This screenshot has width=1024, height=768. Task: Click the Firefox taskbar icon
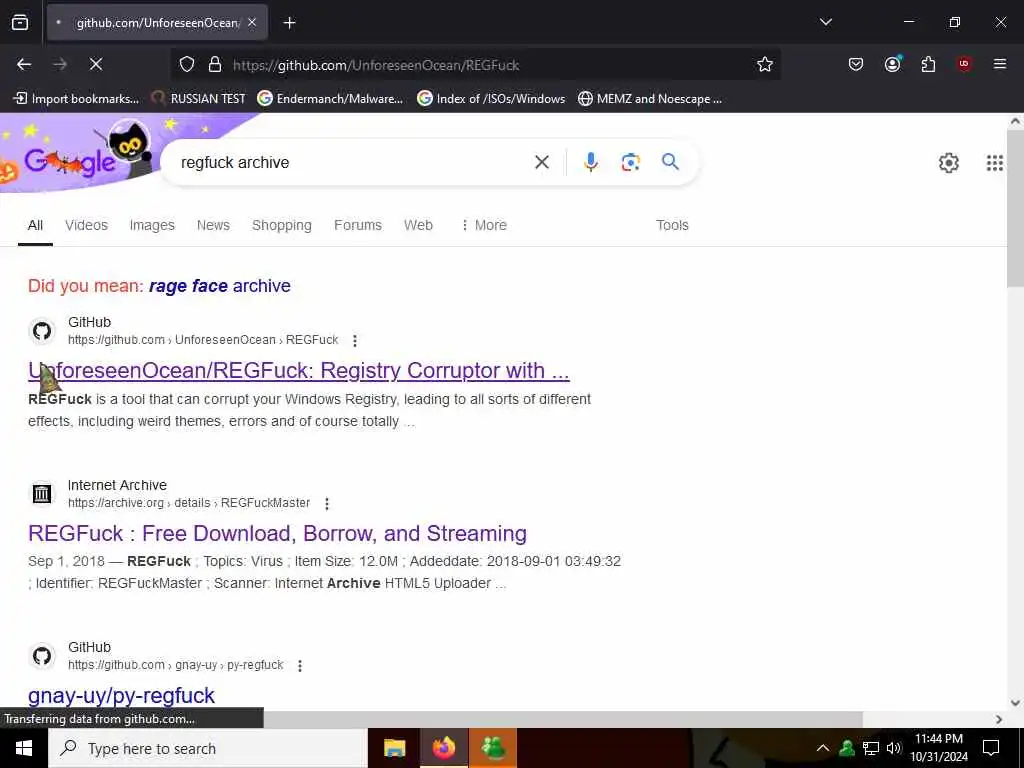point(444,748)
